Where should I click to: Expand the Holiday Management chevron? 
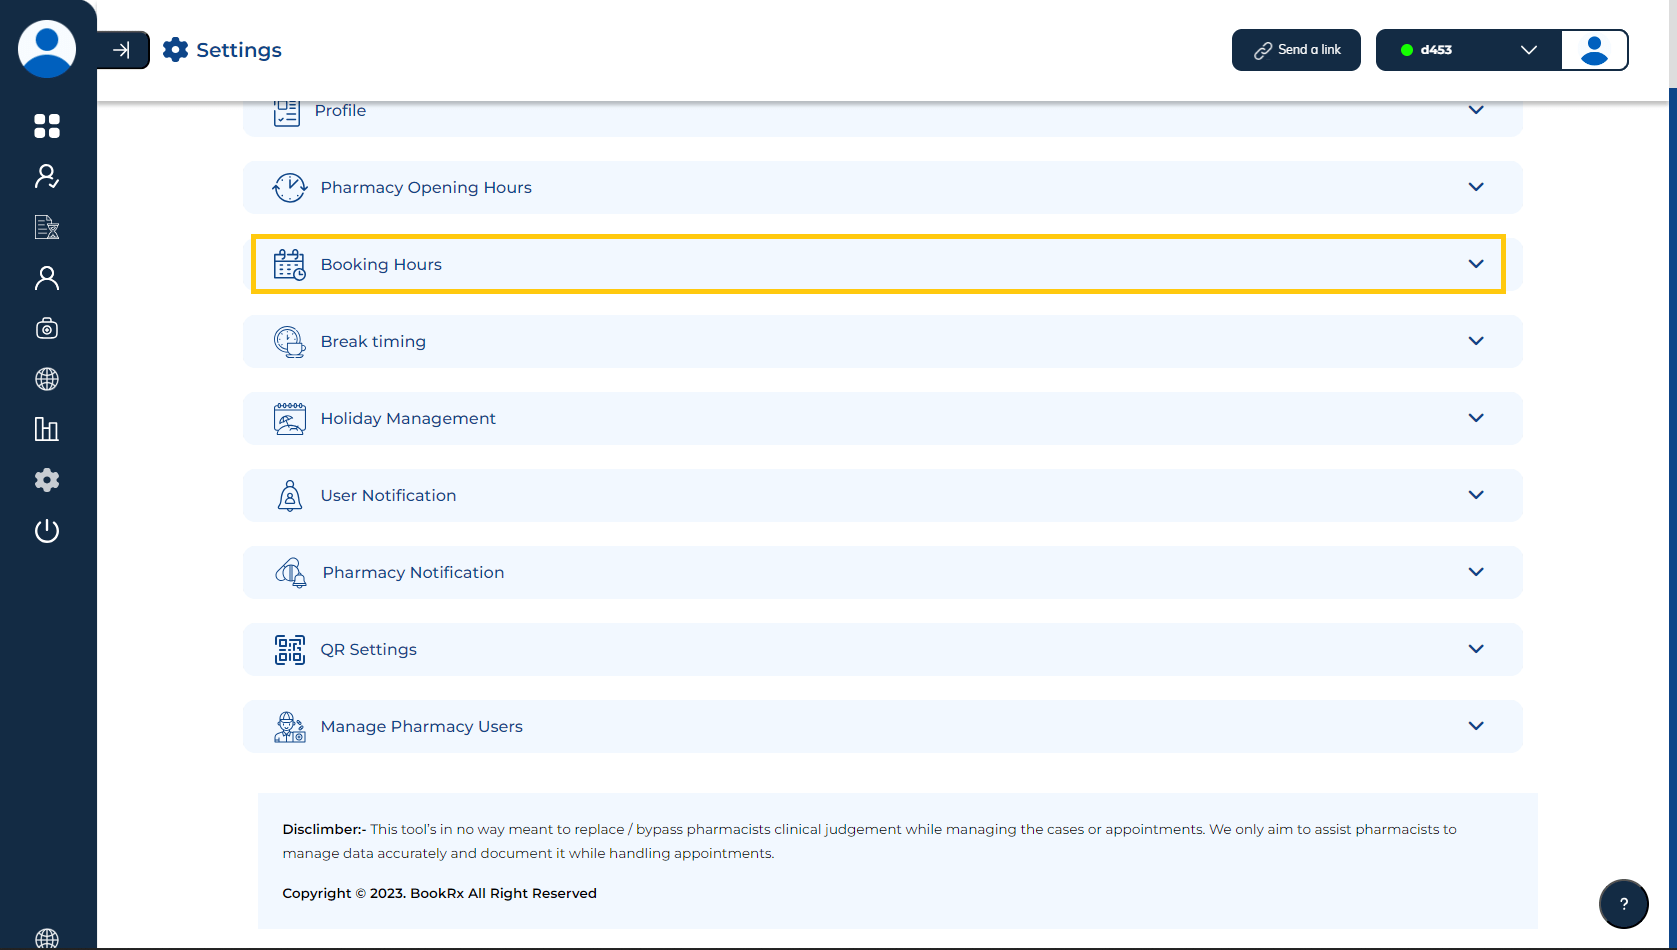click(x=1475, y=418)
